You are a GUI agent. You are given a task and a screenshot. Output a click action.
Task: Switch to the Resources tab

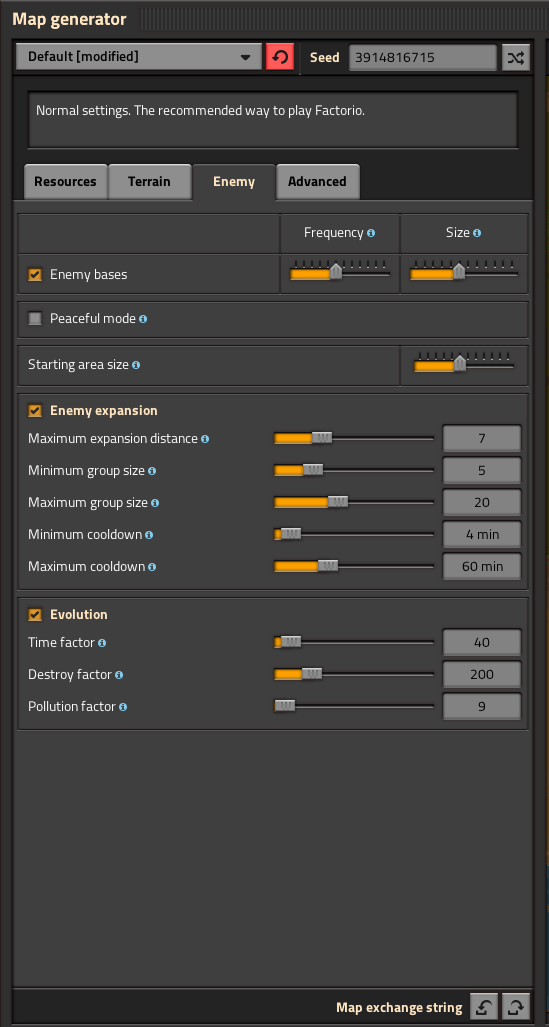[x=66, y=181]
